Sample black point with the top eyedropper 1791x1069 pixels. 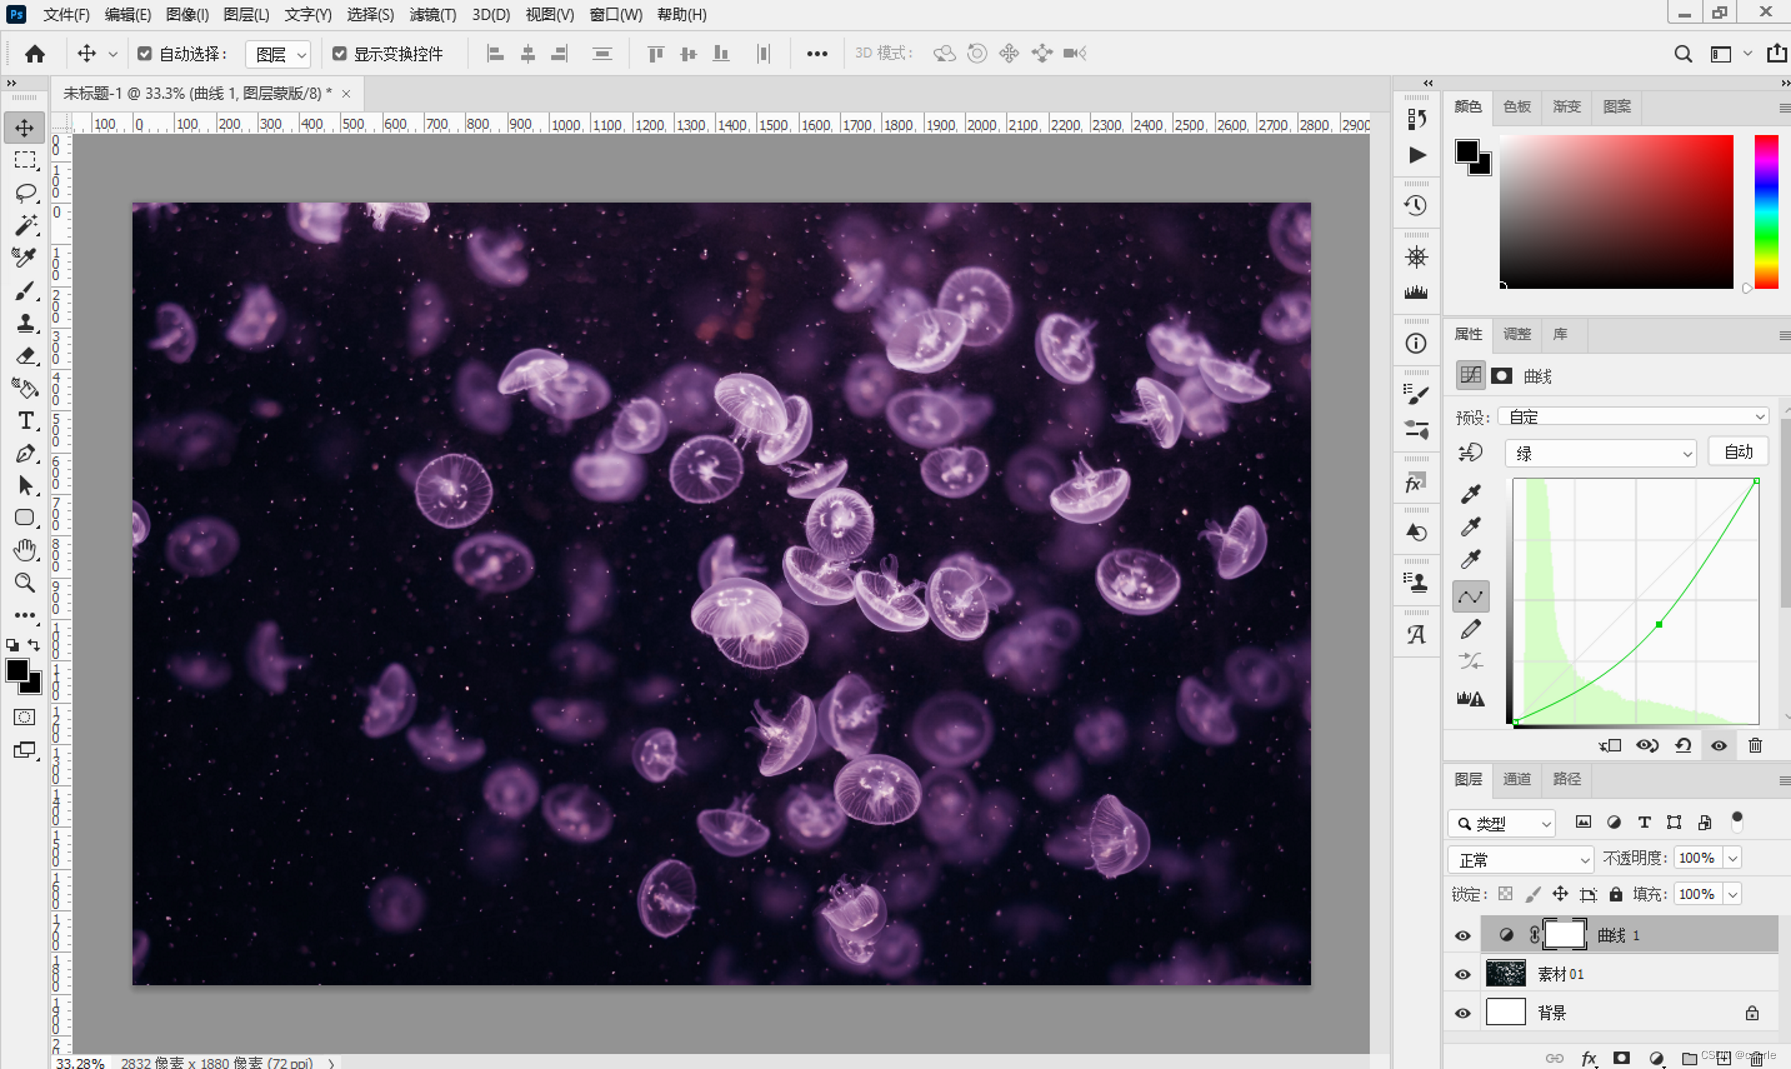pyautogui.click(x=1470, y=494)
